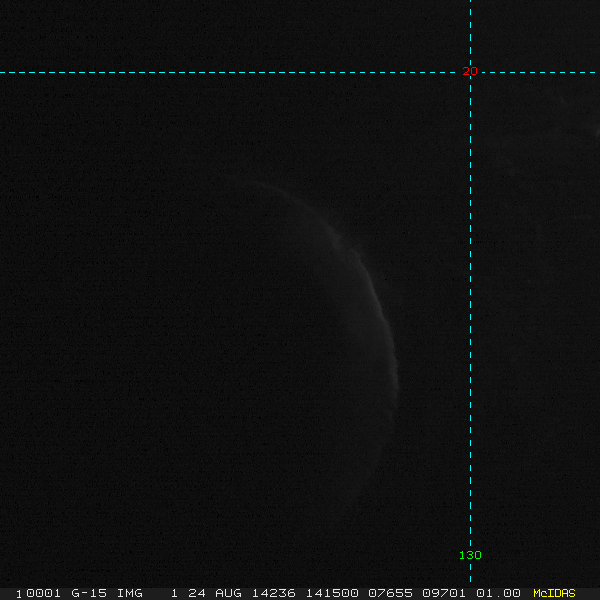Screen dimensions: 600x600
Task: Click the red 20 latitude label
Action: pos(470,71)
